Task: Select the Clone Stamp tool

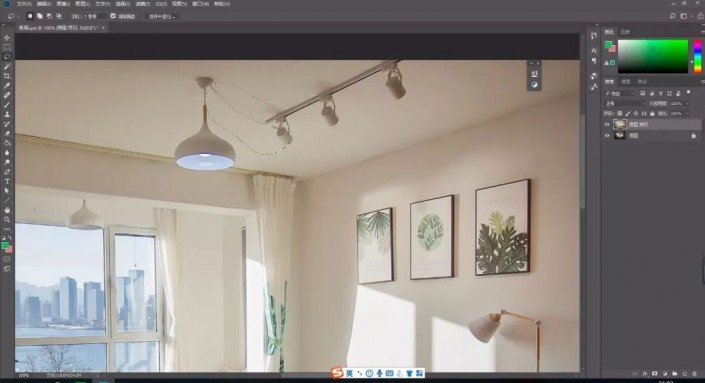Action: pos(7,114)
